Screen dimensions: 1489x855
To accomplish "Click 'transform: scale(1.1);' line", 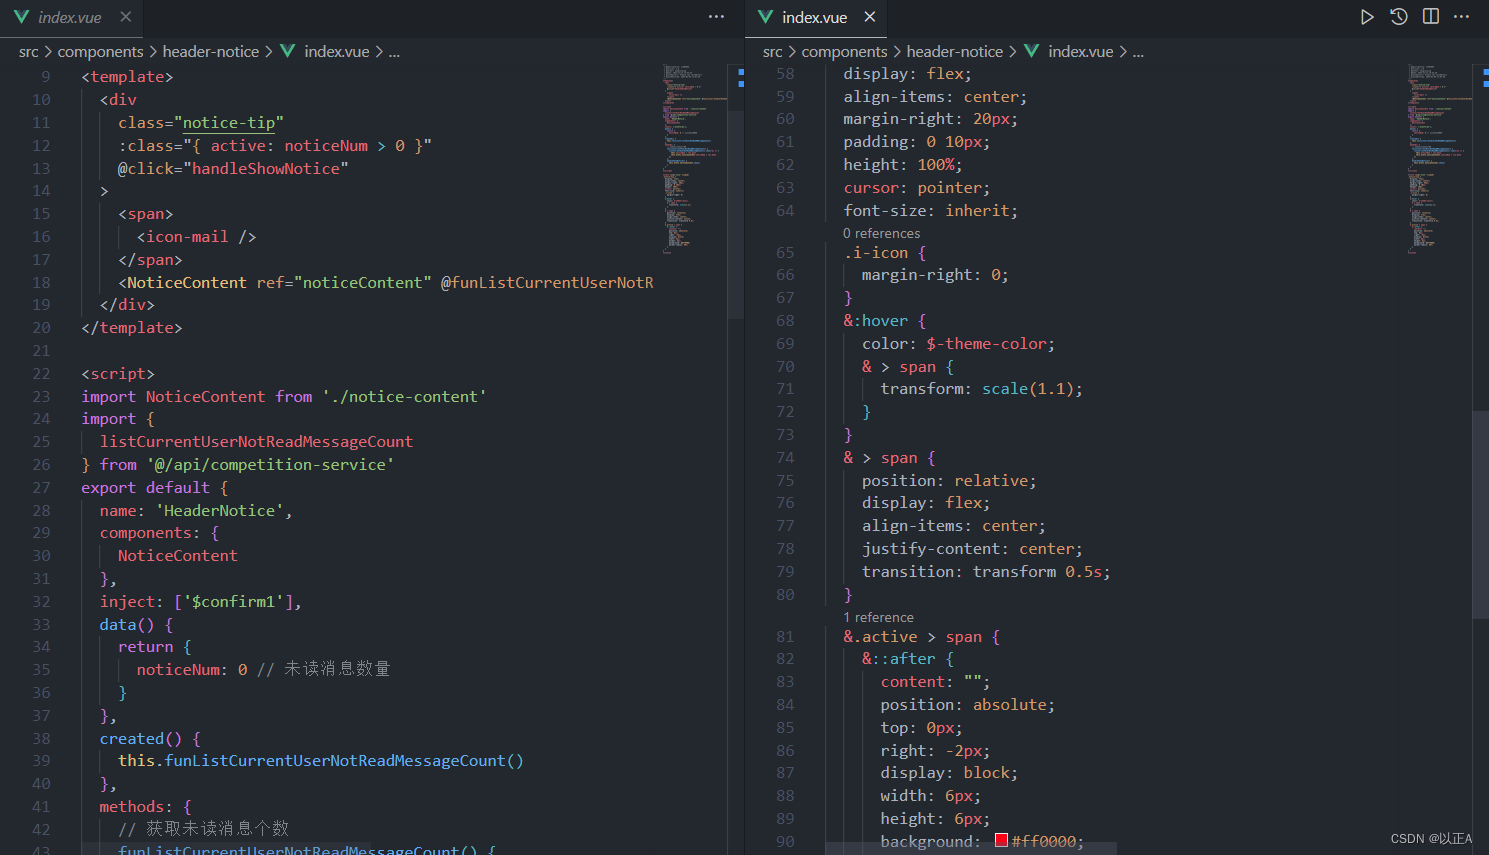I will pos(982,389).
